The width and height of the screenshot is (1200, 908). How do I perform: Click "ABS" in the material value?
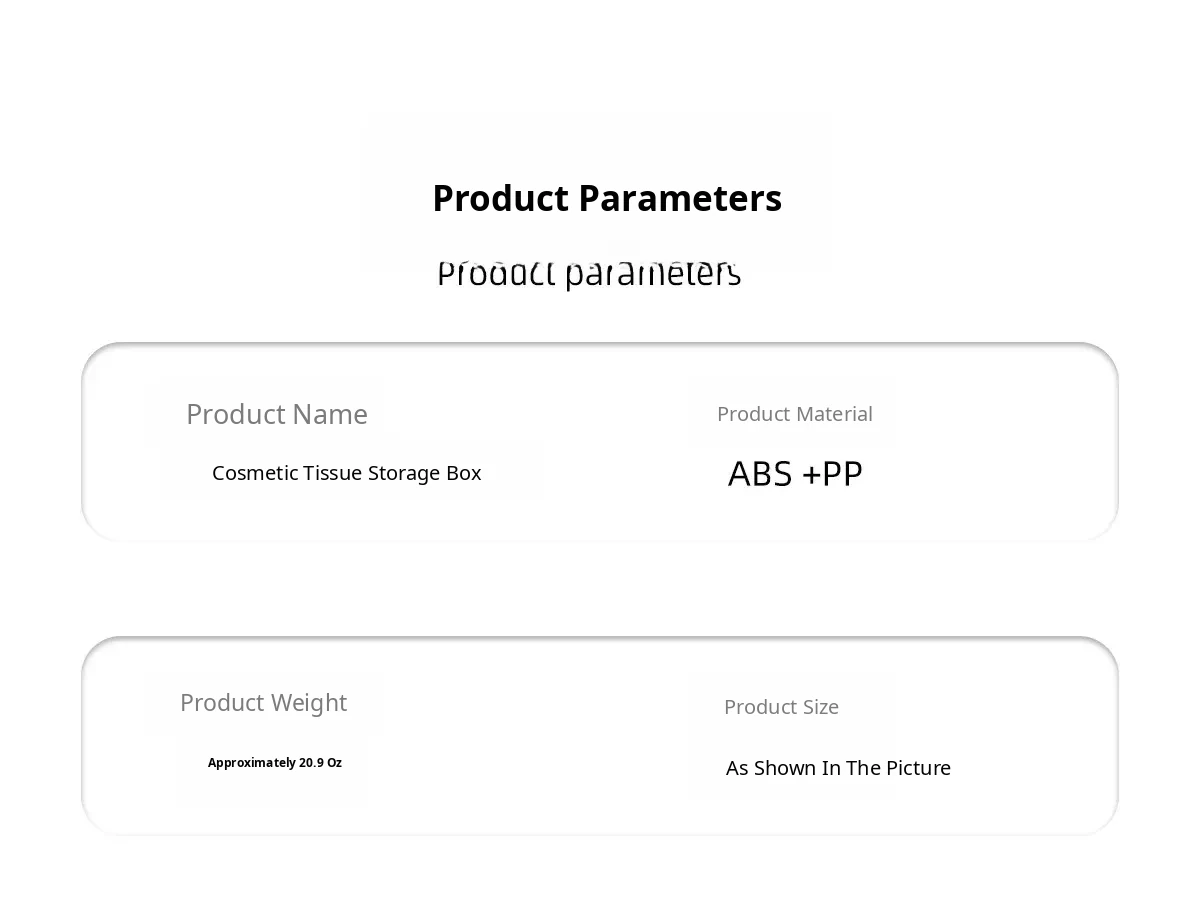[x=760, y=474]
